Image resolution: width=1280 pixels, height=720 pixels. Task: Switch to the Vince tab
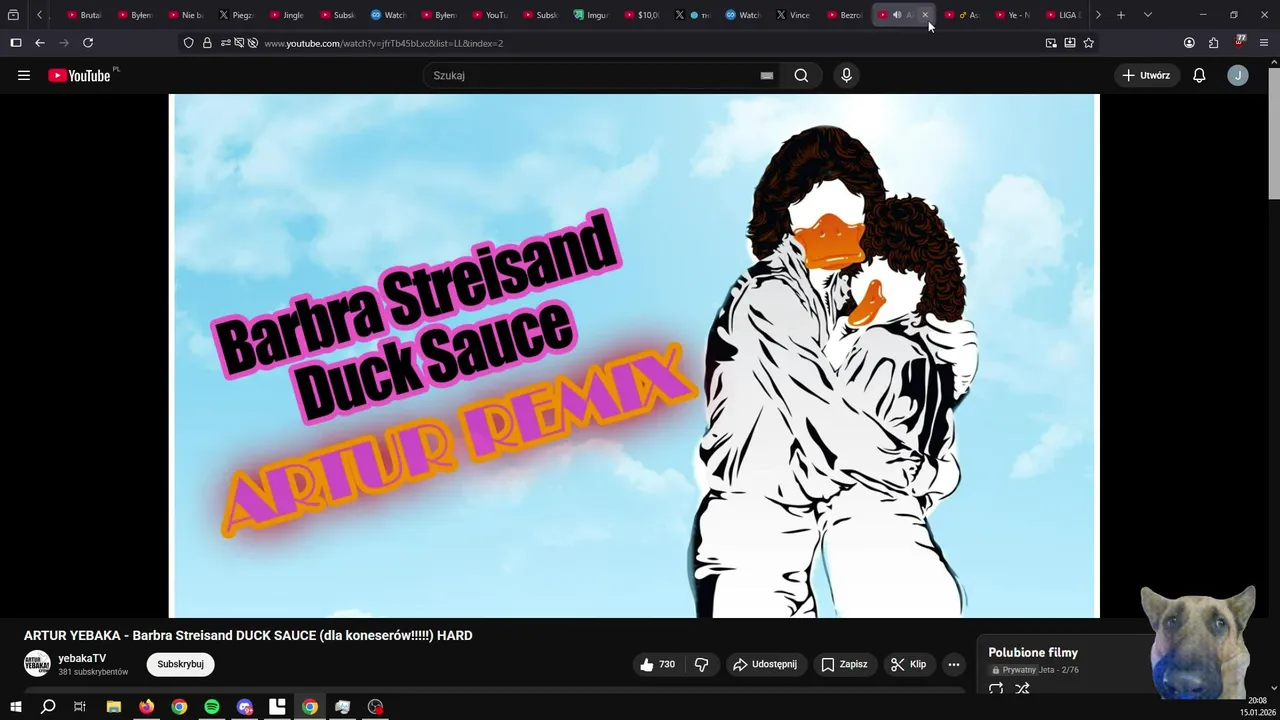[794, 15]
